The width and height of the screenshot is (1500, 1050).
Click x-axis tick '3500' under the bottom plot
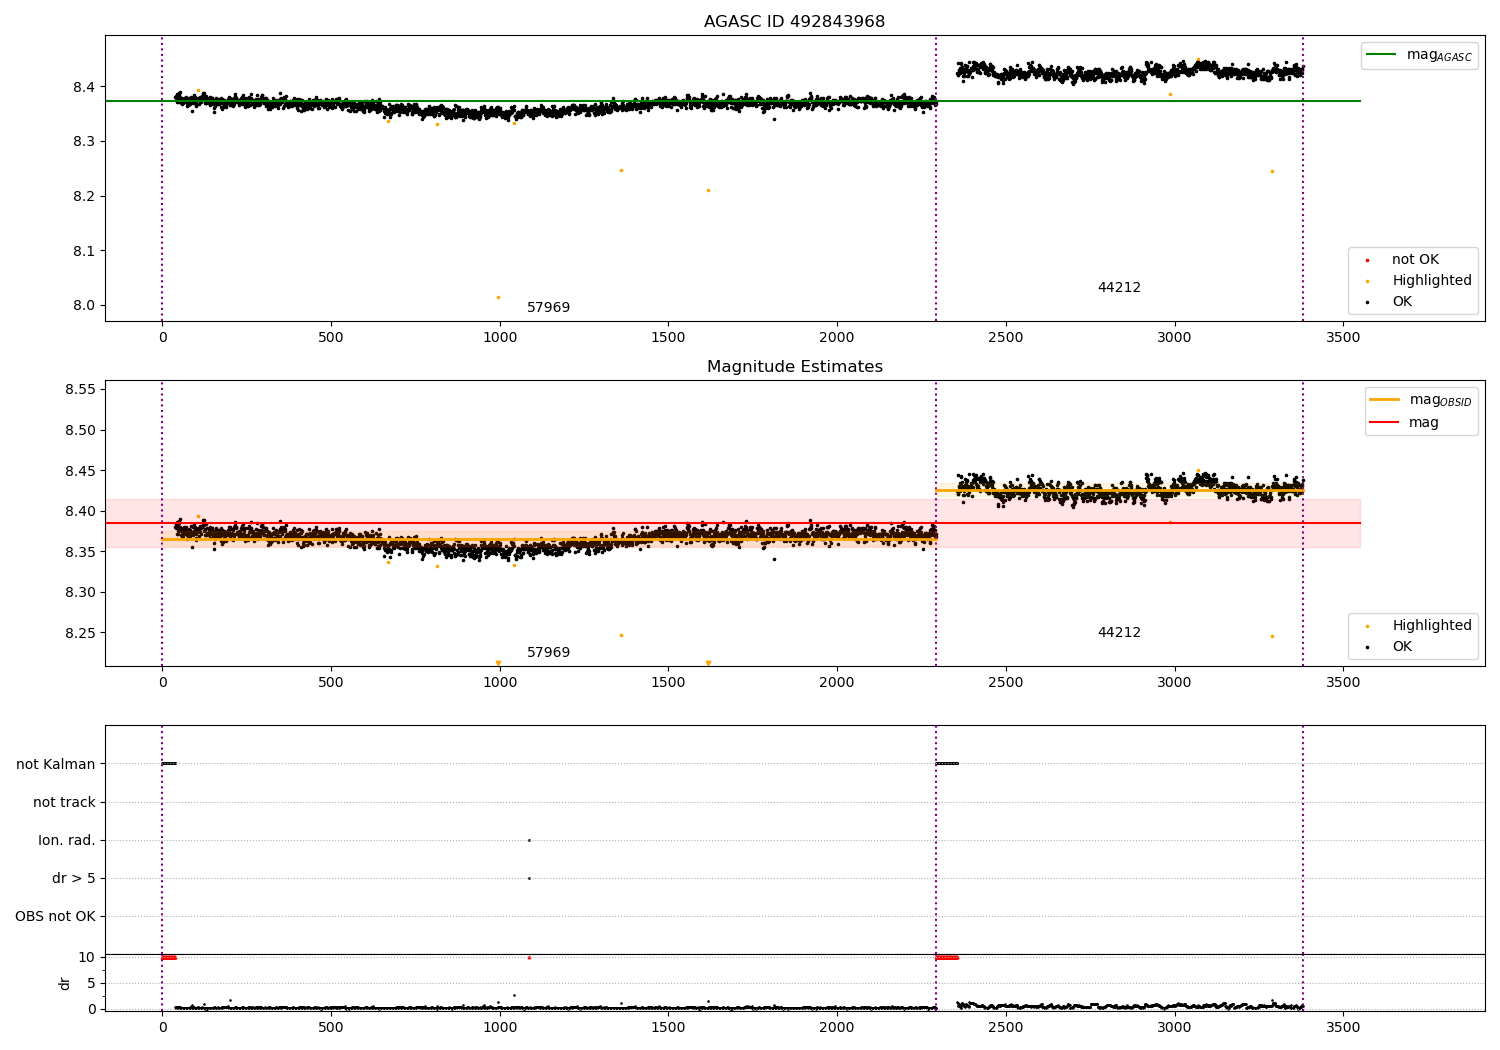(1343, 1027)
